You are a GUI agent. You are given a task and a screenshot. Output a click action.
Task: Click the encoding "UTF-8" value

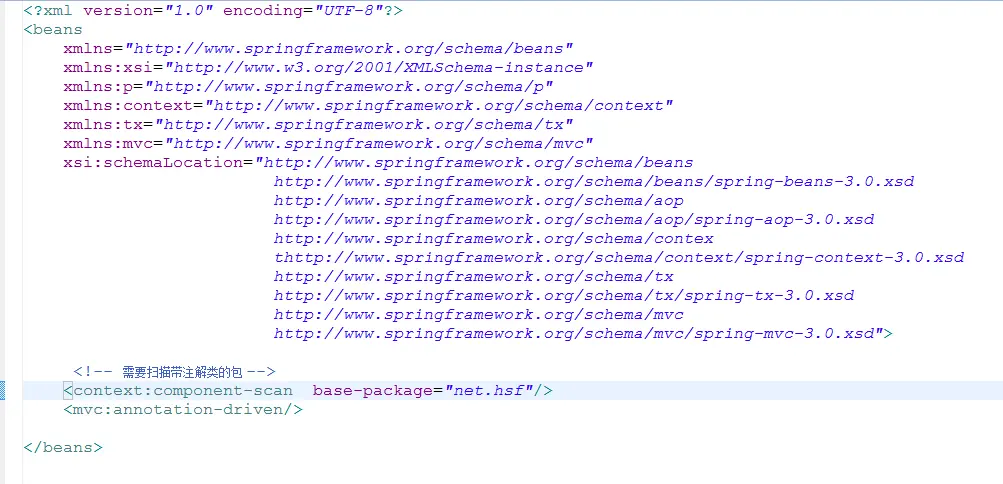click(349, 11)
